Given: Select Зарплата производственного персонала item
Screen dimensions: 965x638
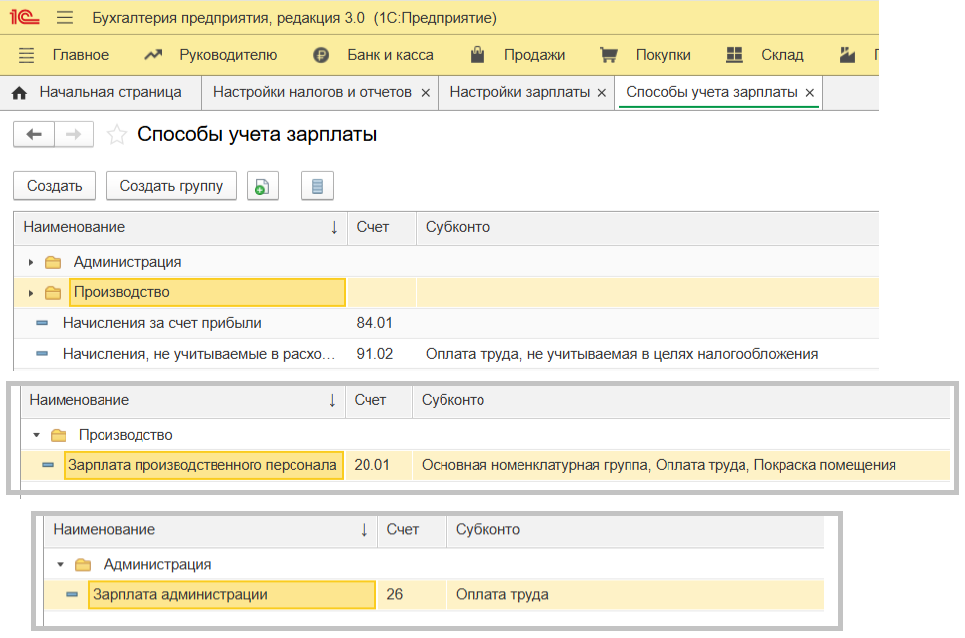Looking at the screenshot, I should (203, 465).
